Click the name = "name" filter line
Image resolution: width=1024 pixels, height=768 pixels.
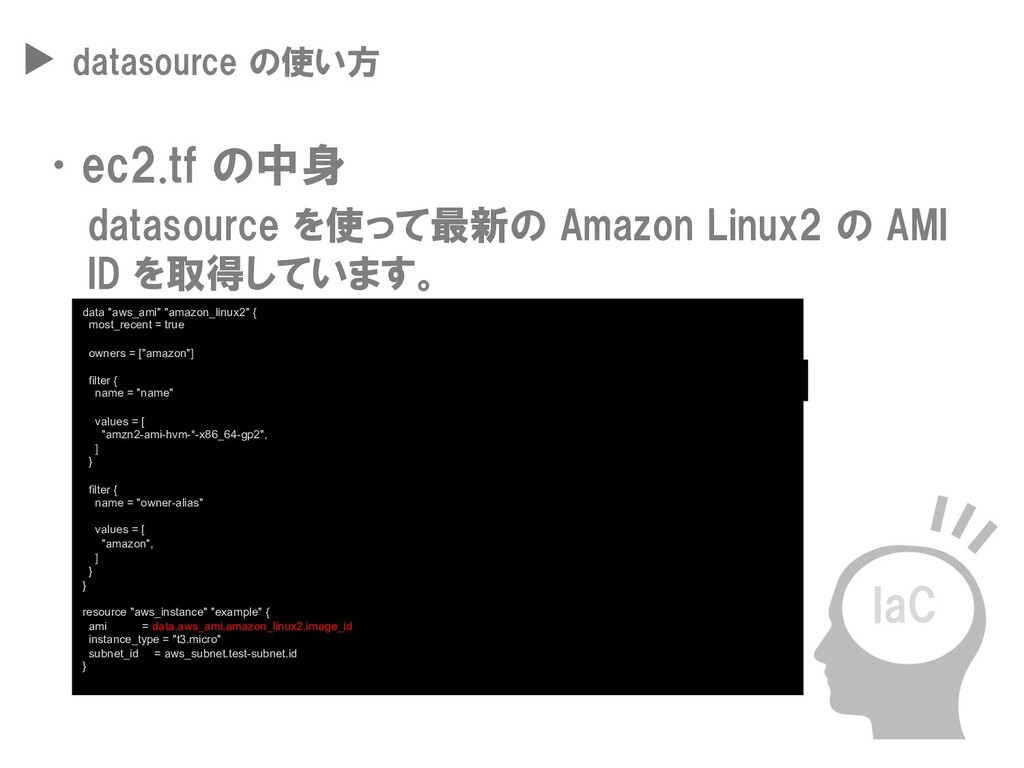click(134, 393)
